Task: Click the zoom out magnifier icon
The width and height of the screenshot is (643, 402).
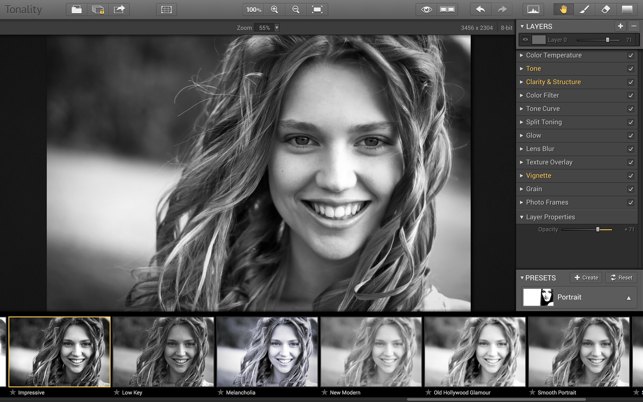Action: tap(296, 9)
